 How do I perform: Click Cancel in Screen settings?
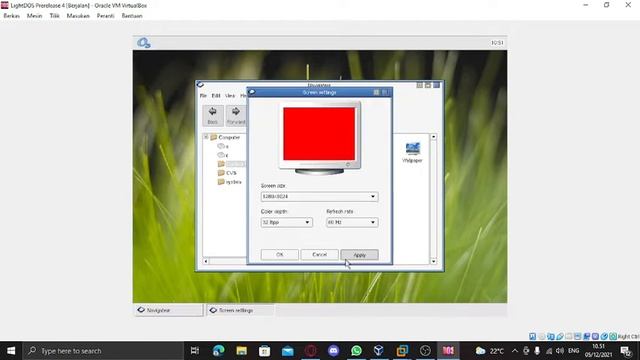pos(320,255)
